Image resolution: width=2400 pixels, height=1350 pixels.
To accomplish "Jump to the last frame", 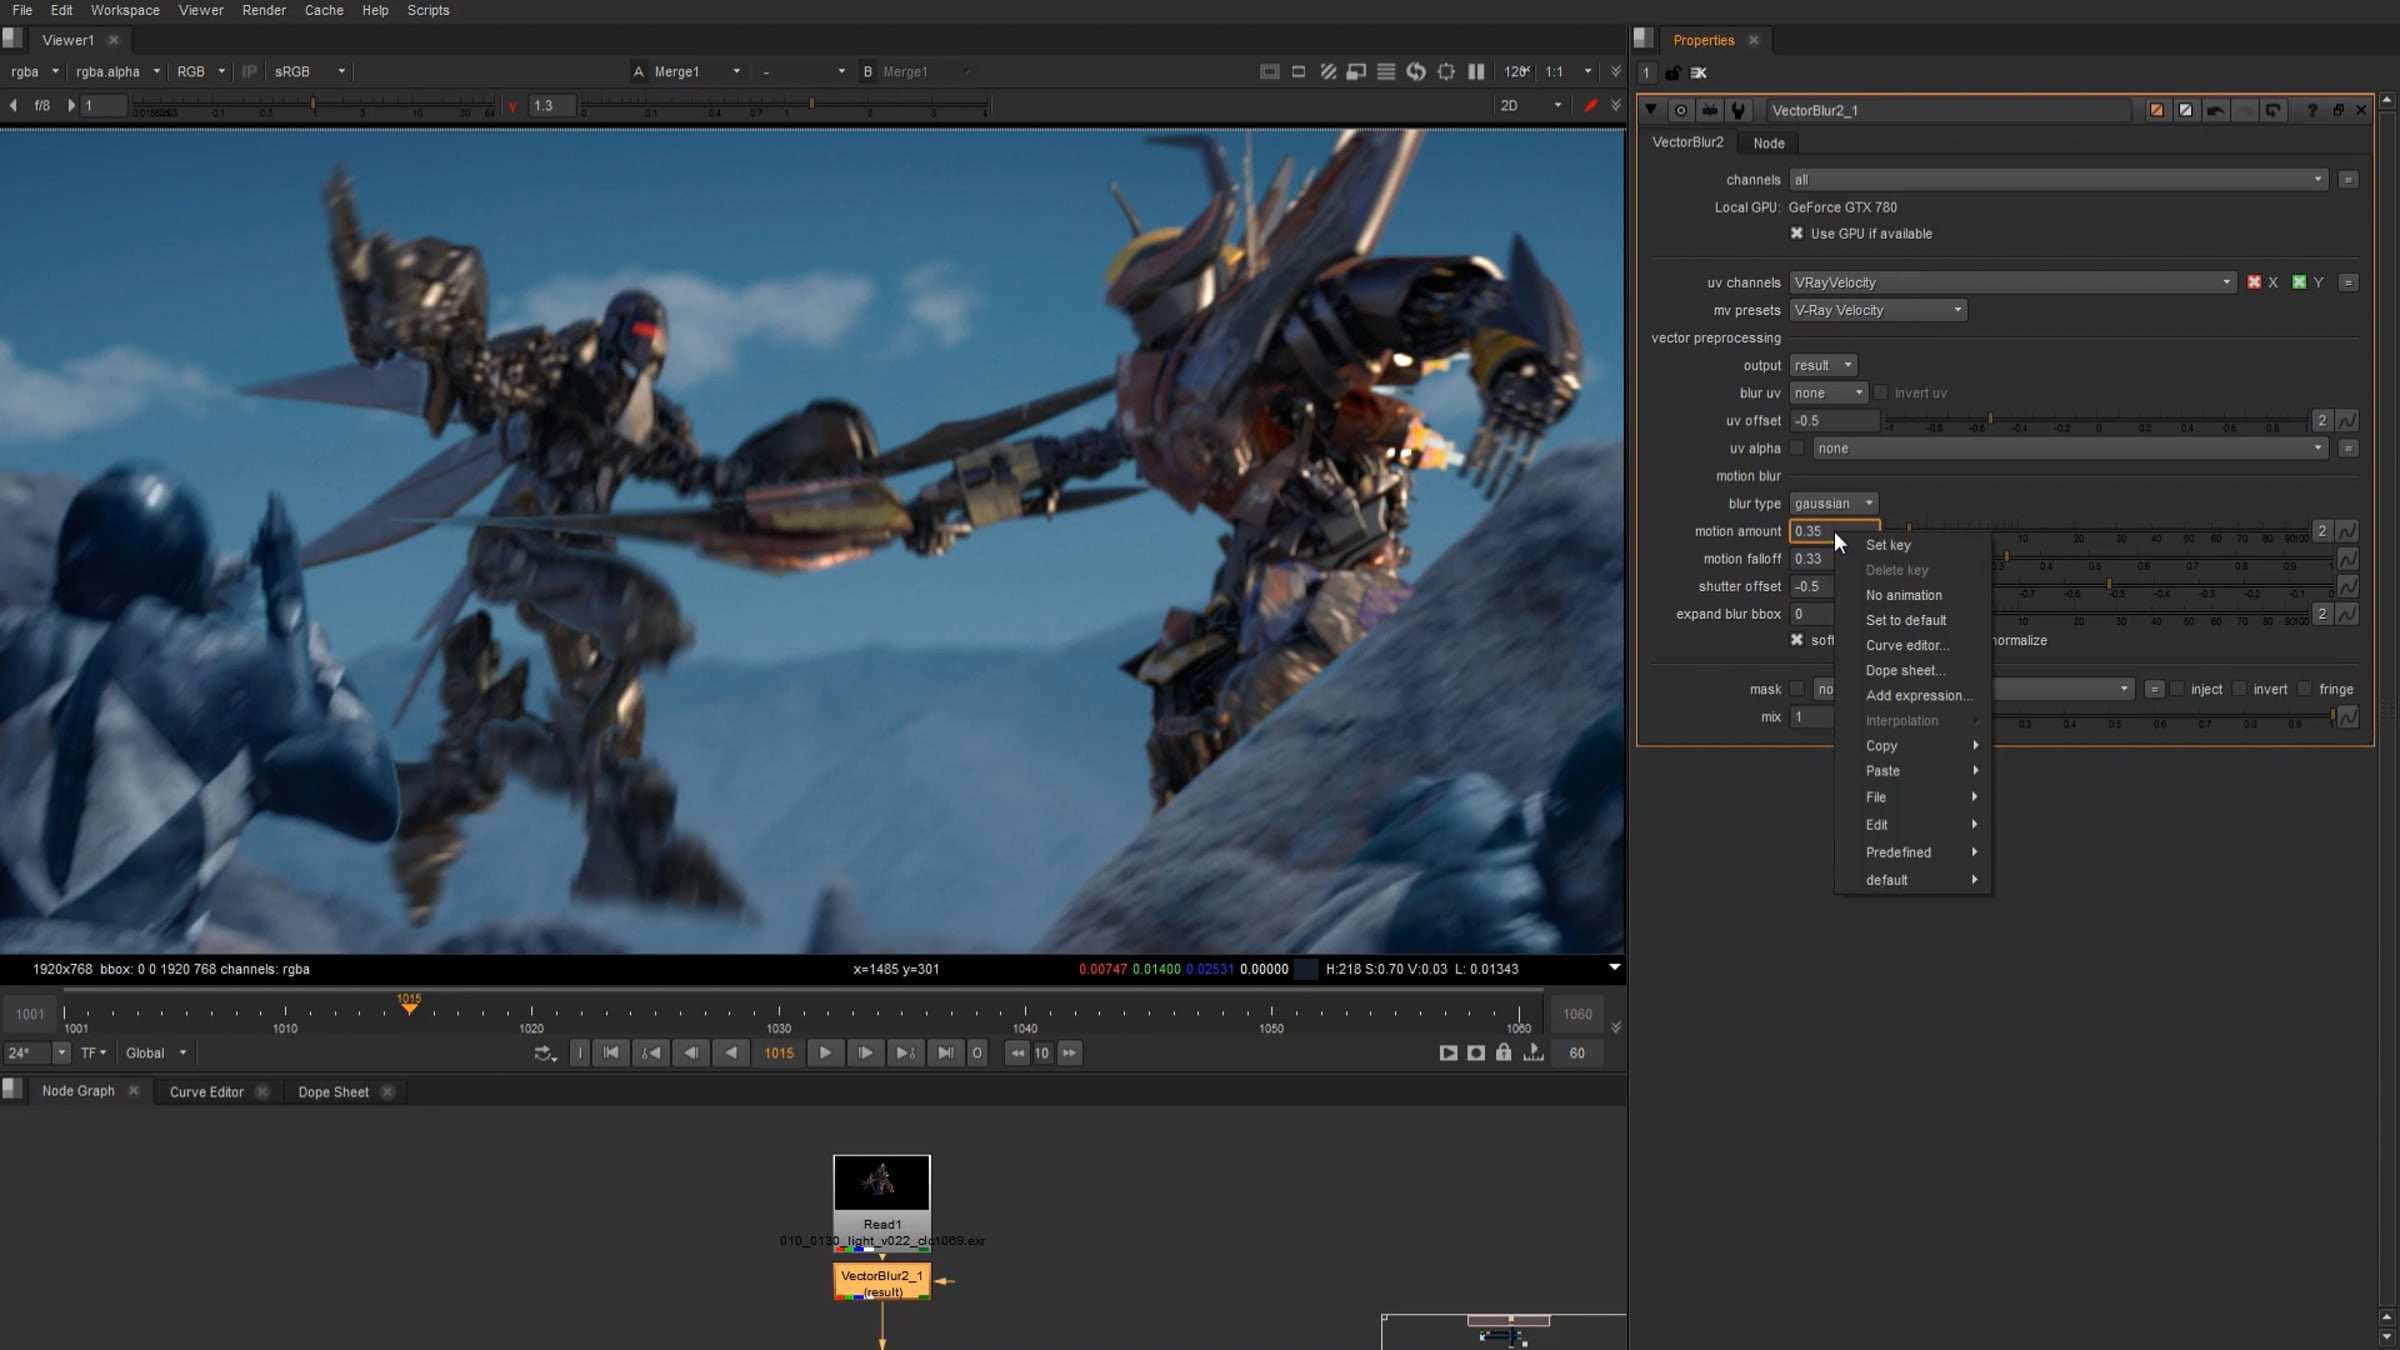I will pyautogui.click(x=945, y=1053).
